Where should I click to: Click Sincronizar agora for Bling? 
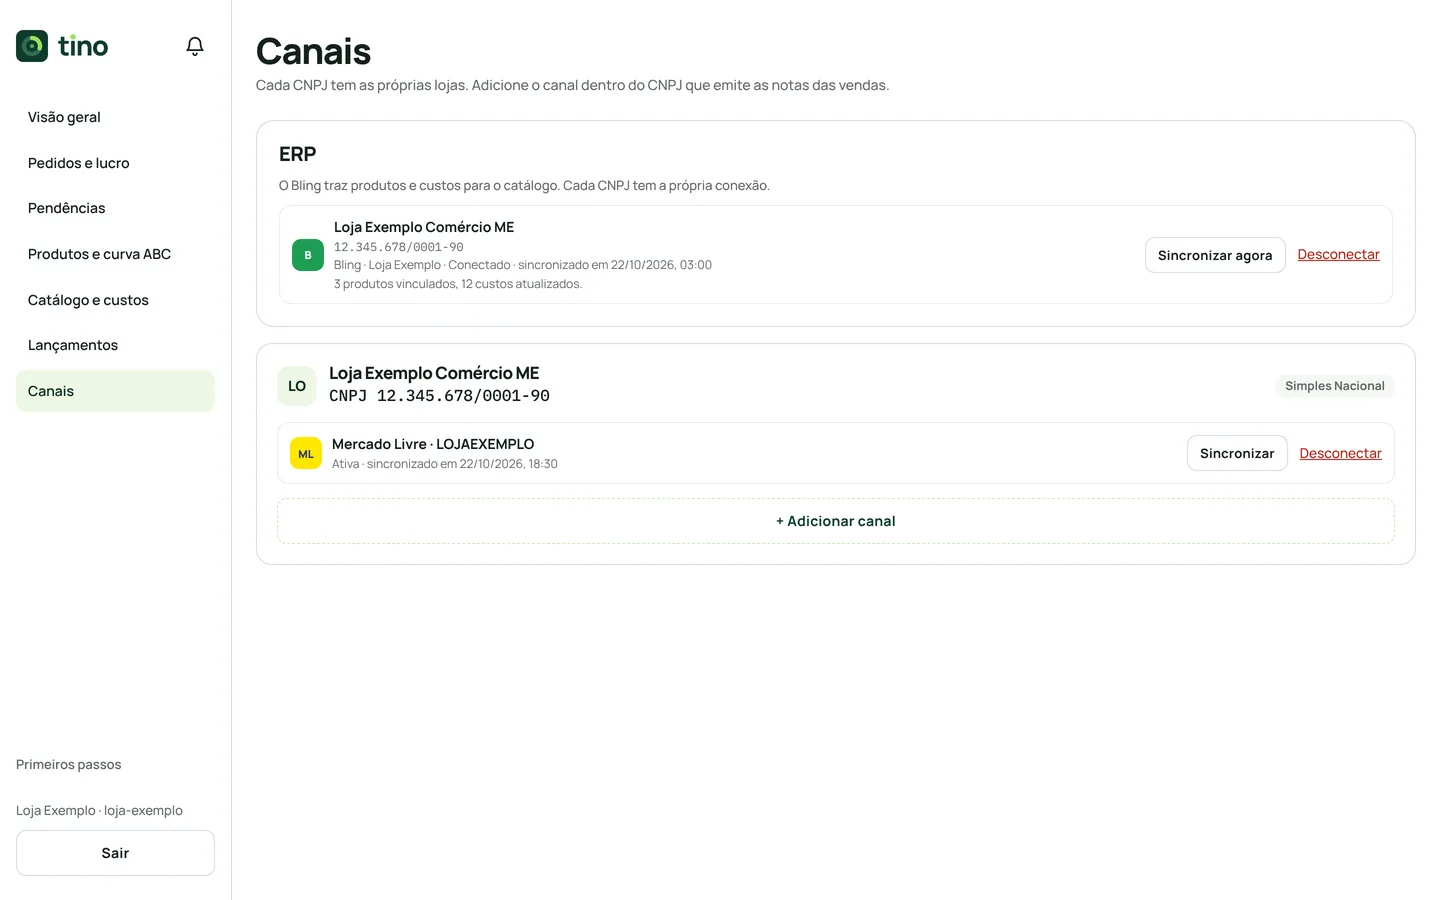[x=1215, y=255]
